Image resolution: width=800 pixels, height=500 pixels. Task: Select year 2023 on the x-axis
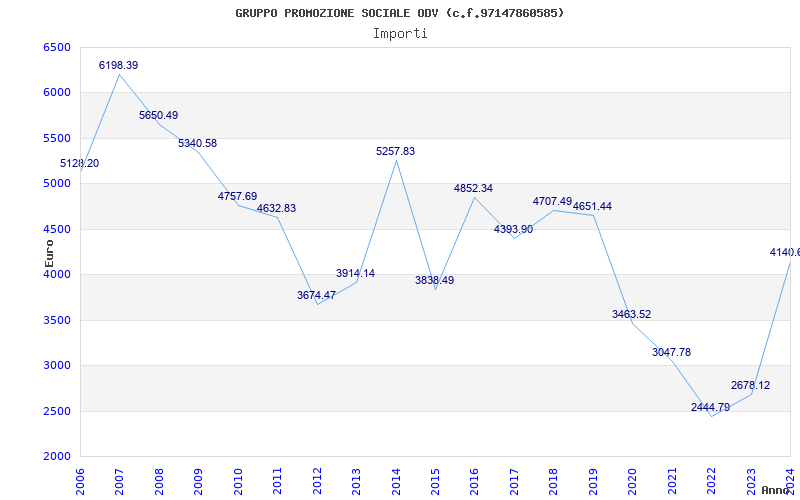(x=751, y=482)
